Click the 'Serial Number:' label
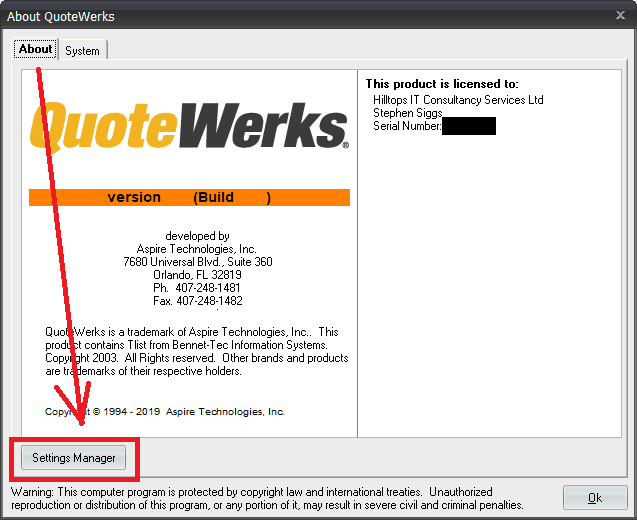 407,126
